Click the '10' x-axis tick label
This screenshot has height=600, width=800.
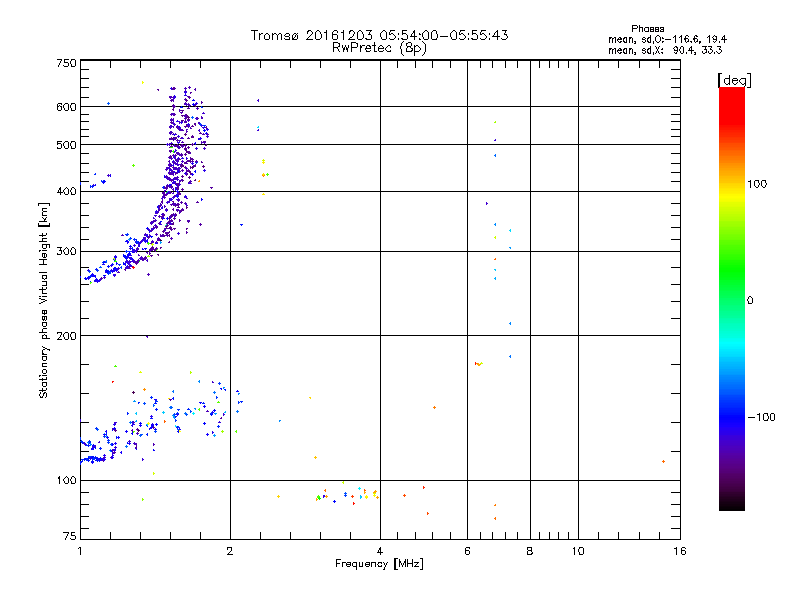tap(578, 551)
